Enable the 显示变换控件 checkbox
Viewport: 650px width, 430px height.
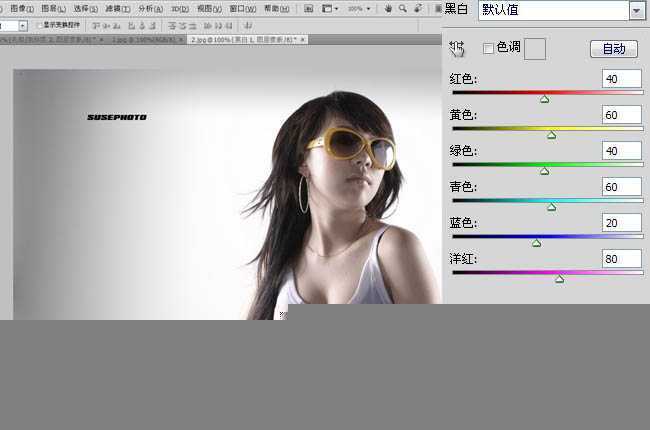point(40,25)
